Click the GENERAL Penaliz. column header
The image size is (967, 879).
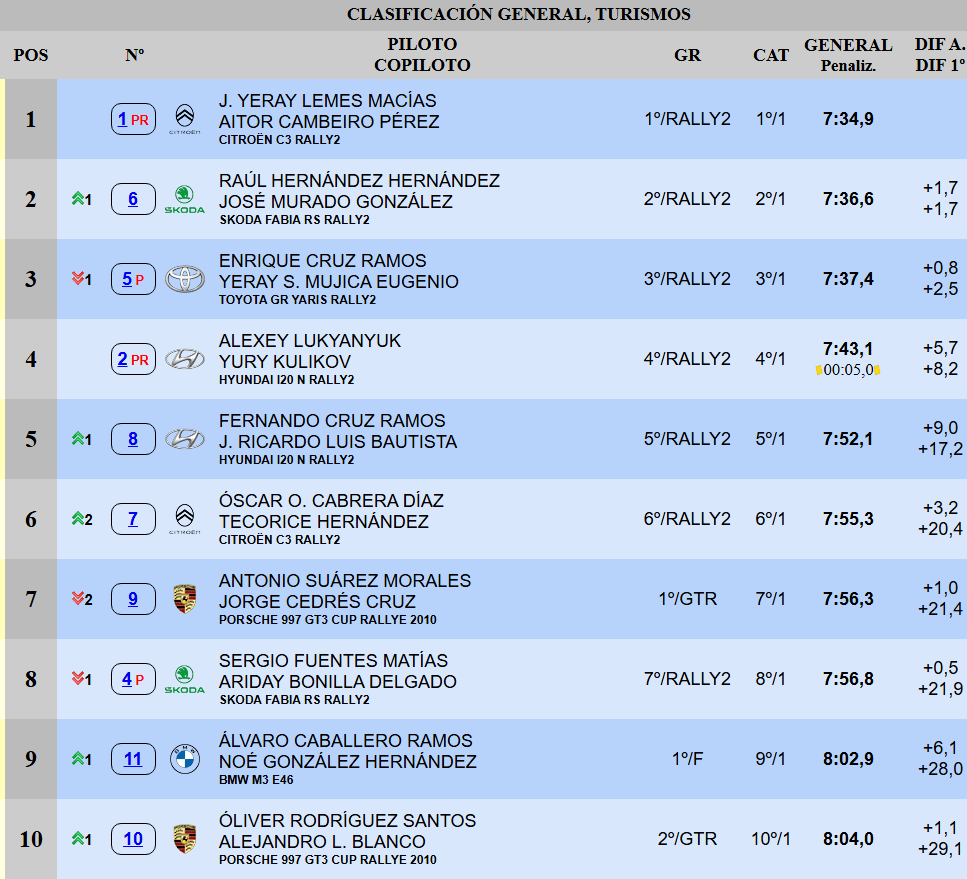coord(848,55)
